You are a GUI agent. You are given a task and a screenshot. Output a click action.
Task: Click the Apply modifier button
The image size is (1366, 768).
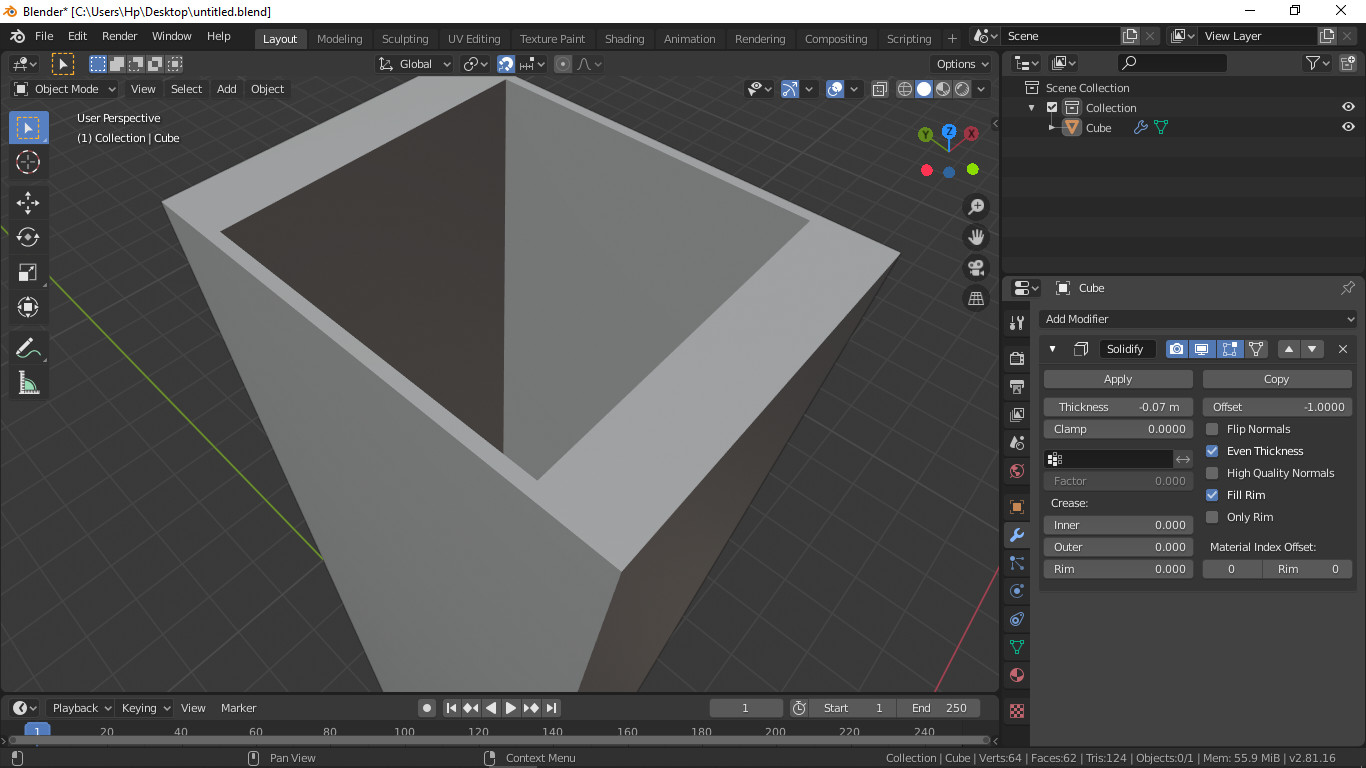coord(1117,379)
